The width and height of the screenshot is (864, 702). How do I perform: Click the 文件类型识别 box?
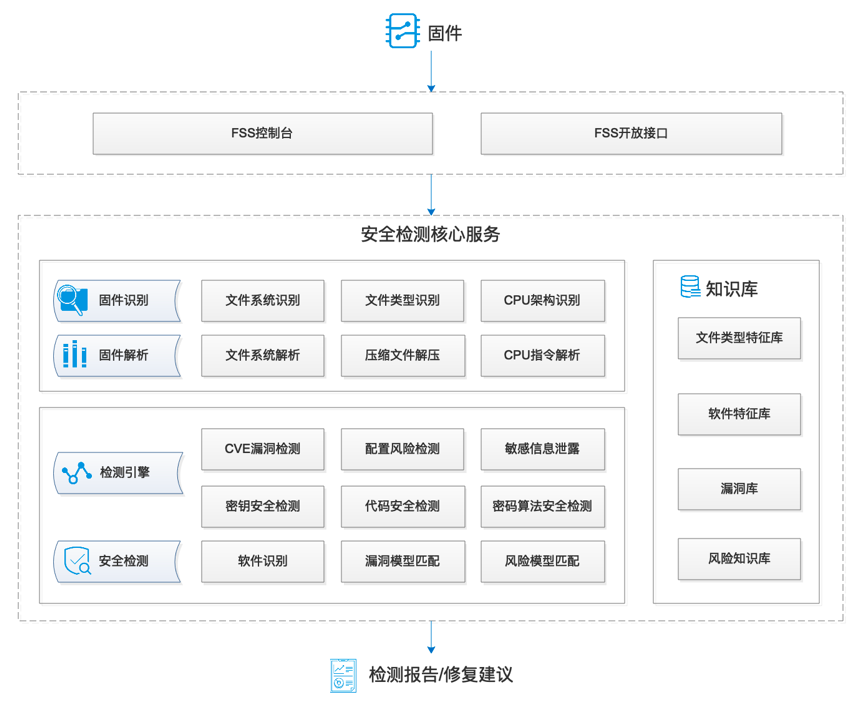click(402, 300)
